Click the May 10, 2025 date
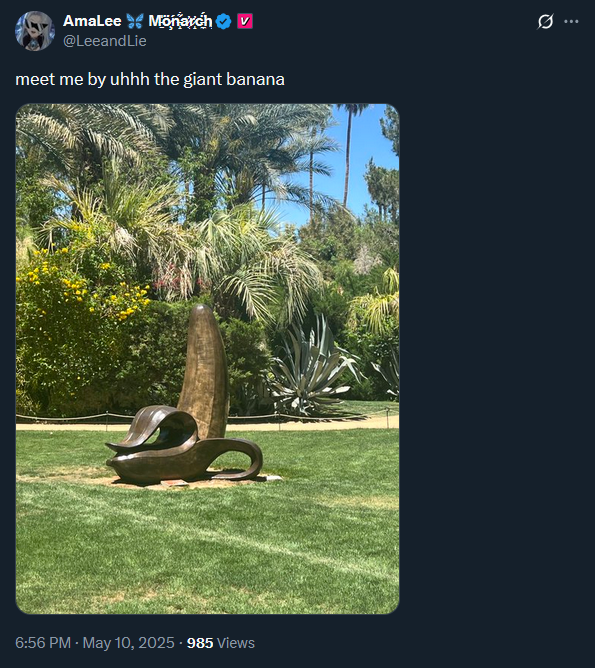595x668 pixels. (128, 642)
